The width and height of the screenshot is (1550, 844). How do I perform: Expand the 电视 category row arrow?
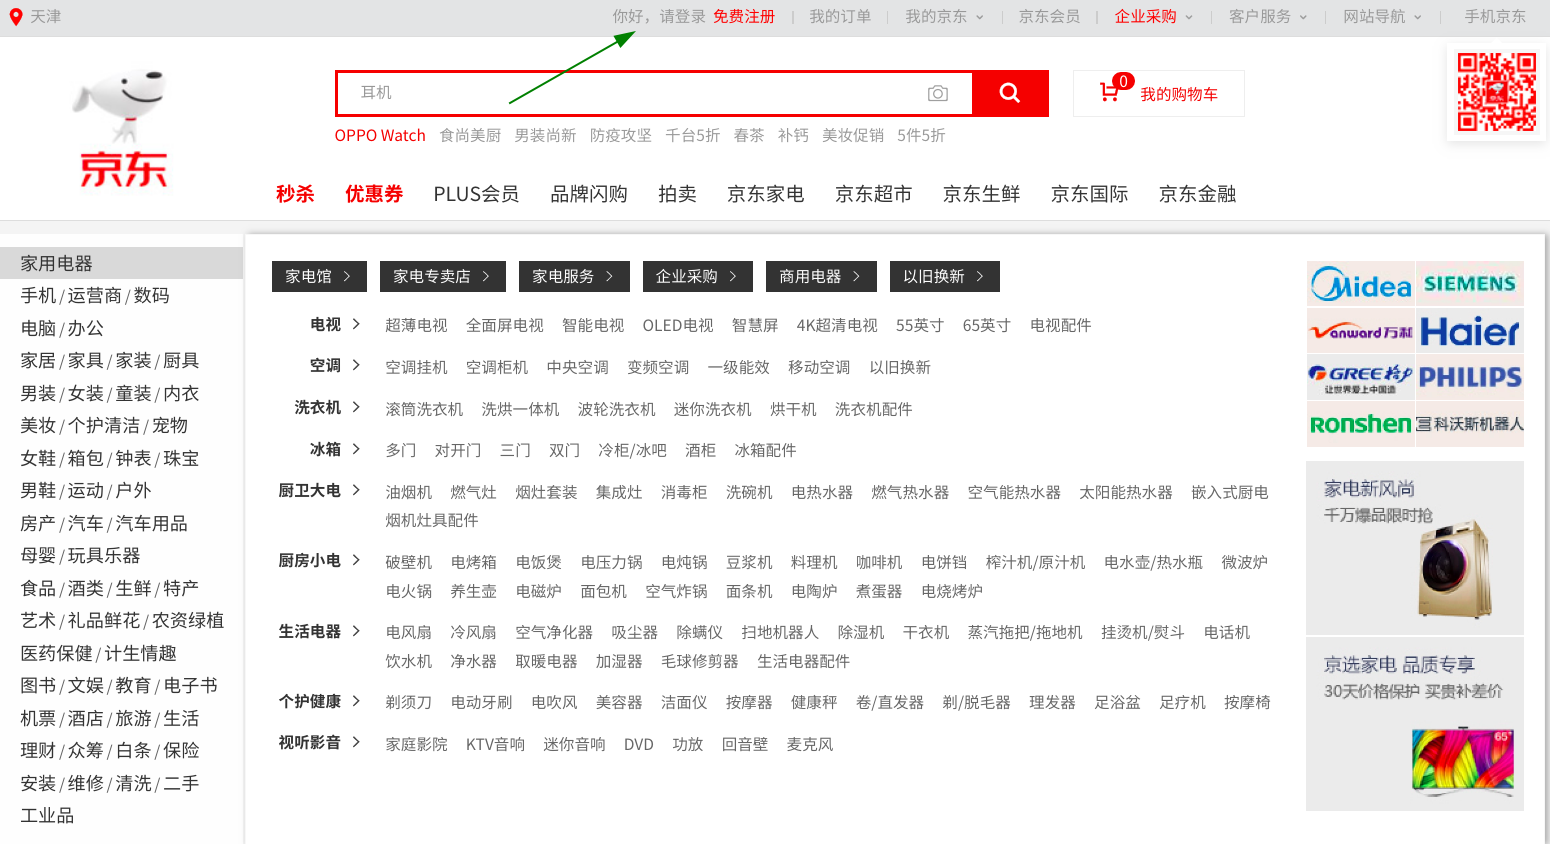pyautogui.click(x=356, y=324)
